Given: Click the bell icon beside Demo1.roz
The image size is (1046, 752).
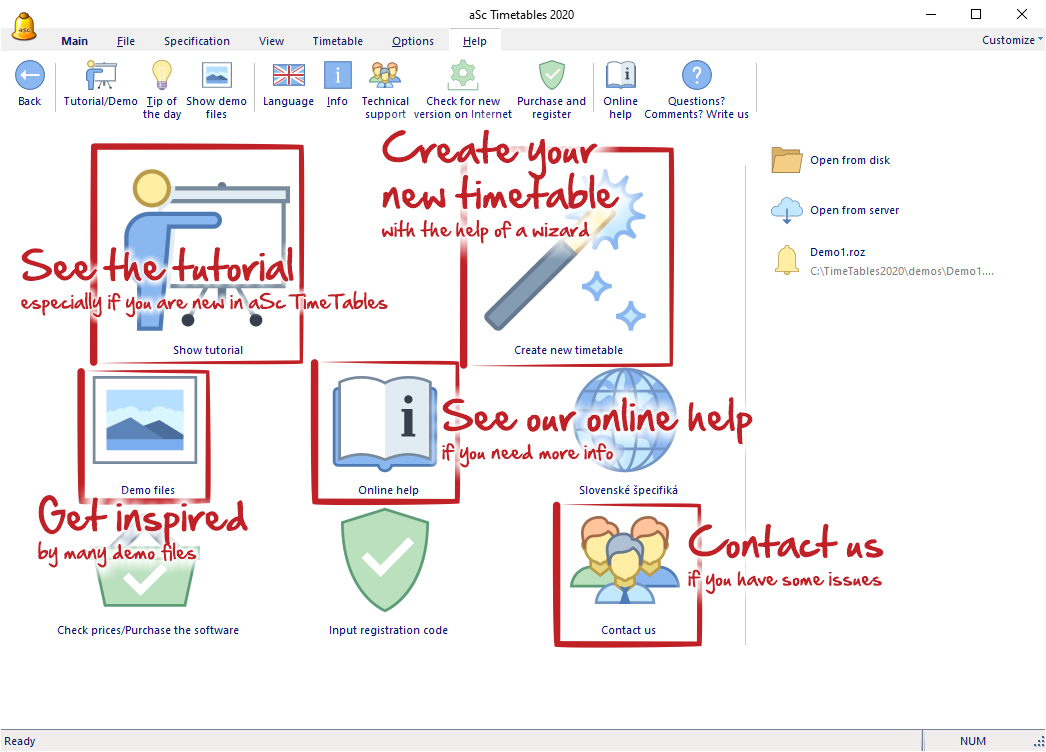Looking at the screenshot, I should tap(787, 260).
